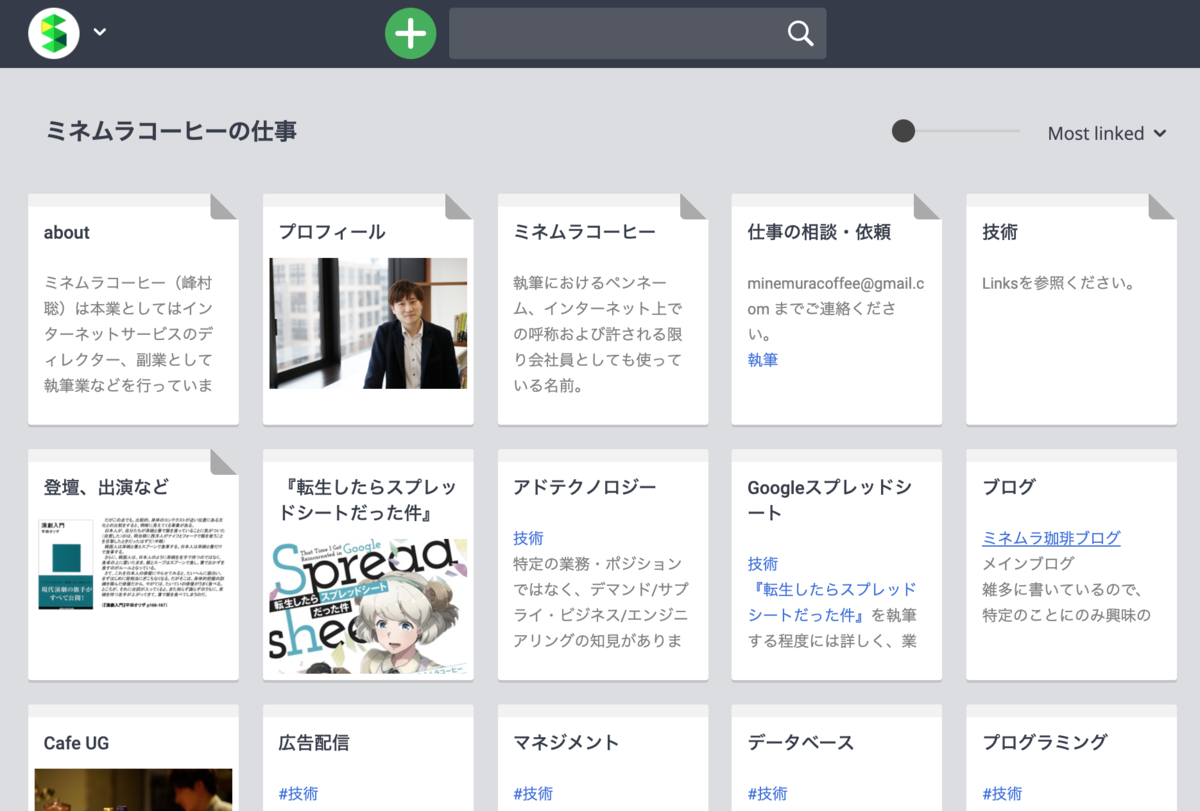
Task: Open project title ミネムラコーヒーの仕事
Action: (171, 131)
